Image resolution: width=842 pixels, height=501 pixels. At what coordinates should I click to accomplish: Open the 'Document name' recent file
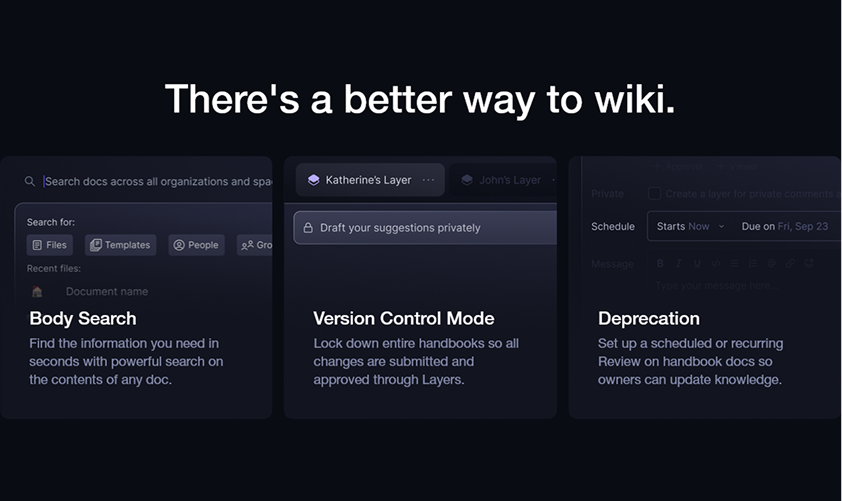pos(107,292)
